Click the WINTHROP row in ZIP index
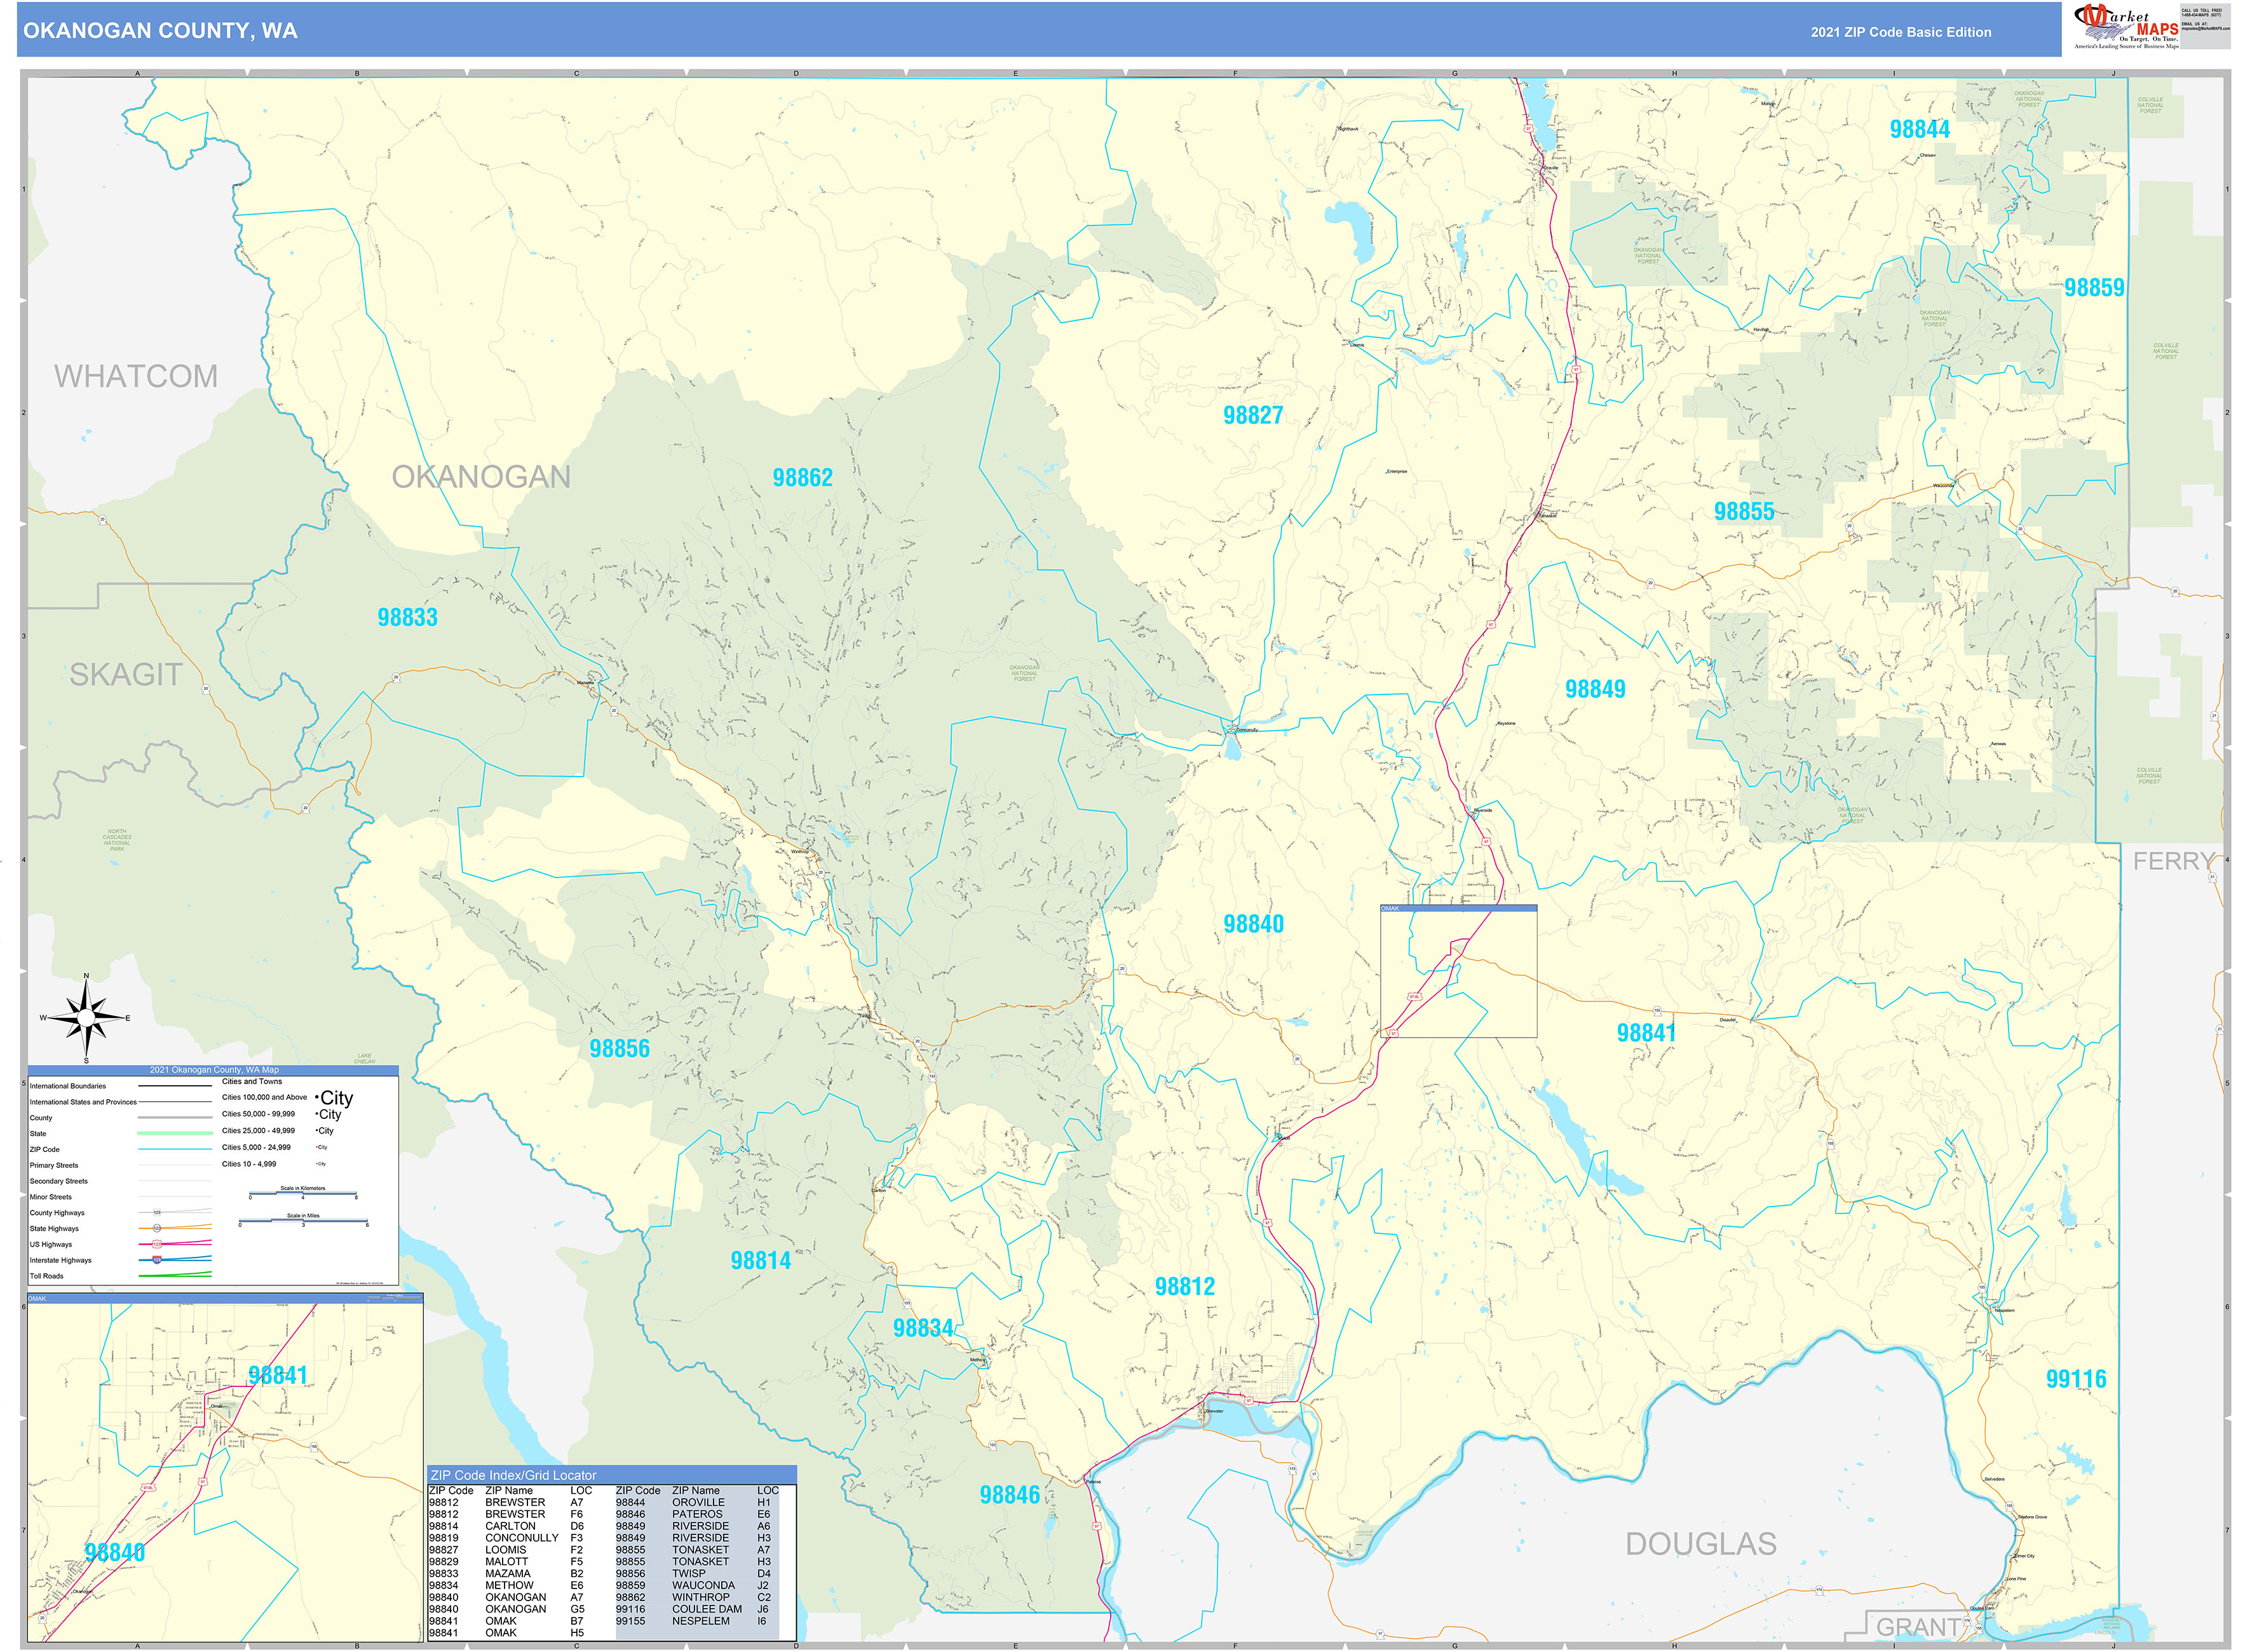The image size is (2250, 1652). click(x=693, y=1597)
